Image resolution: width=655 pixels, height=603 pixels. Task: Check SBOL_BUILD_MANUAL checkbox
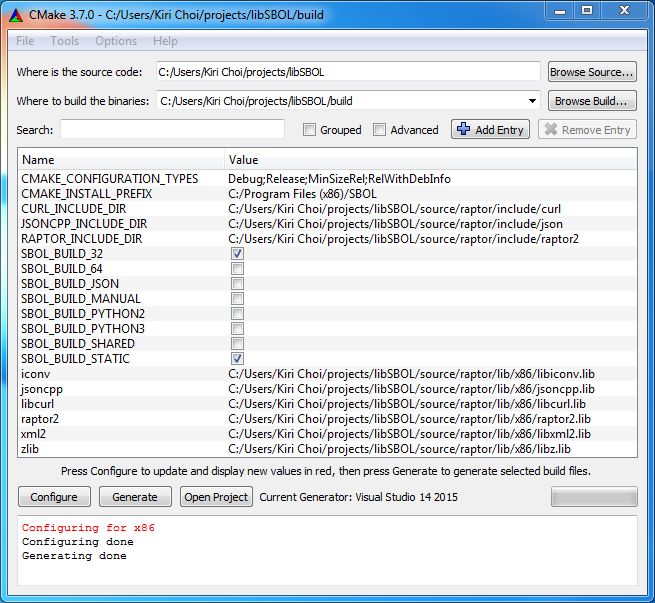[237, 299]
